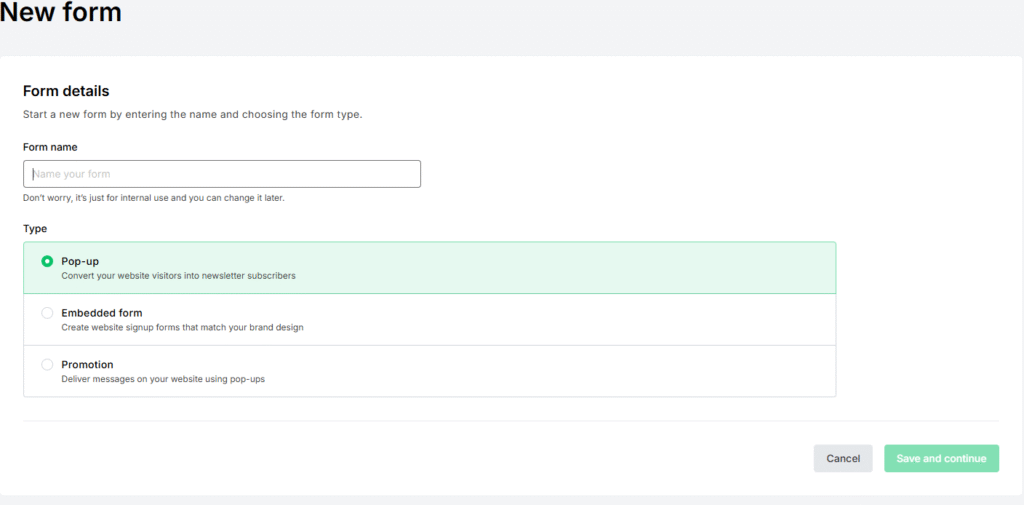Select the Pop-up radio button
Image resolution: width=1024 pixels, height=505 pixels.
pyautogui.click(x=47, y=261)
